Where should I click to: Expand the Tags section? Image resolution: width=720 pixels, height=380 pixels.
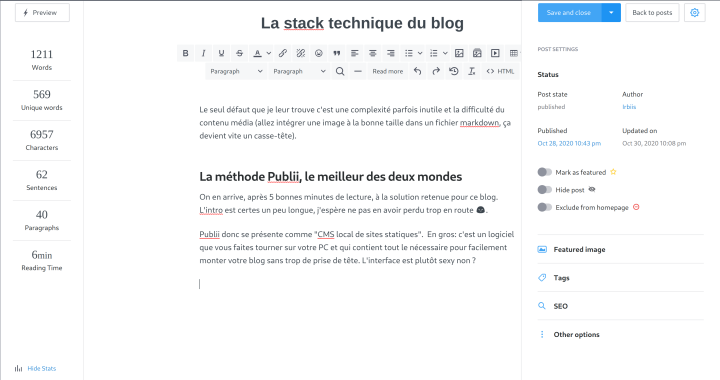tap(620, 278)
